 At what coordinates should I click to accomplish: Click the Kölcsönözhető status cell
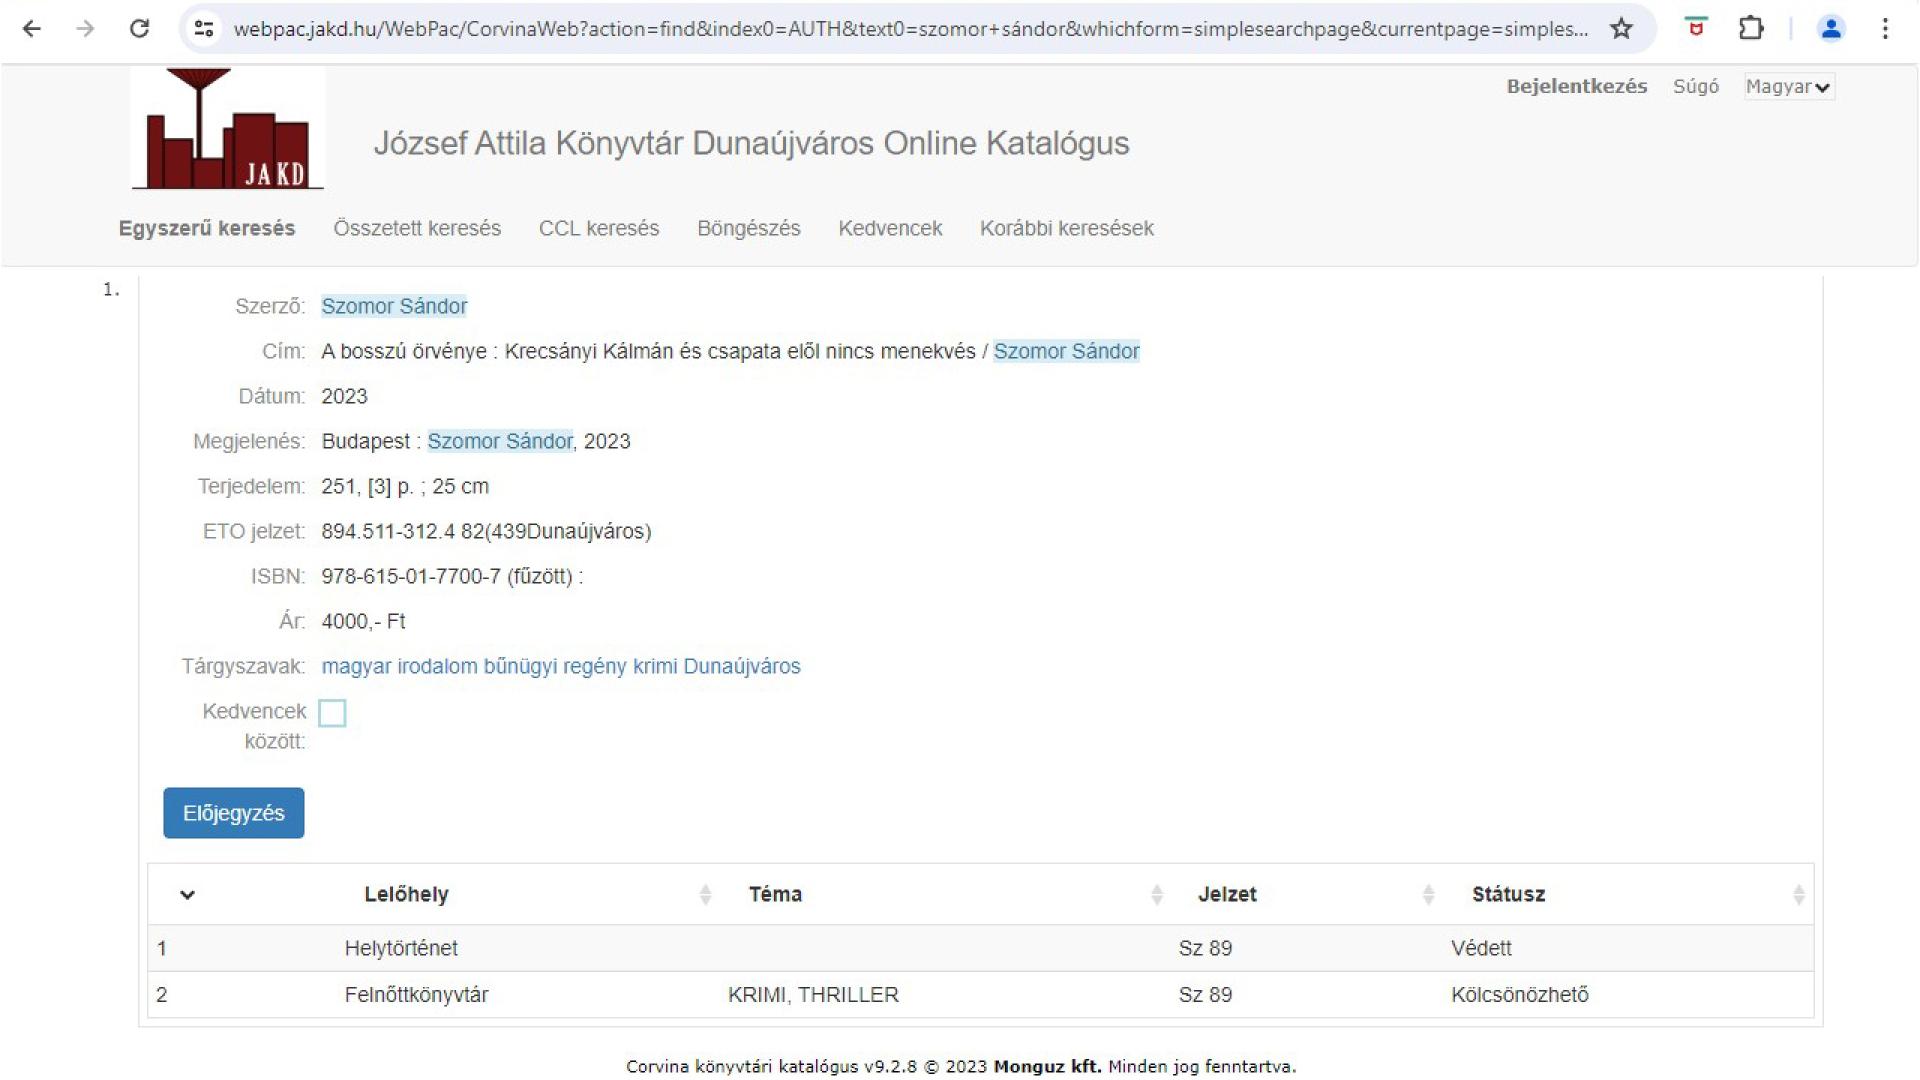click(x=1519, y=995)
